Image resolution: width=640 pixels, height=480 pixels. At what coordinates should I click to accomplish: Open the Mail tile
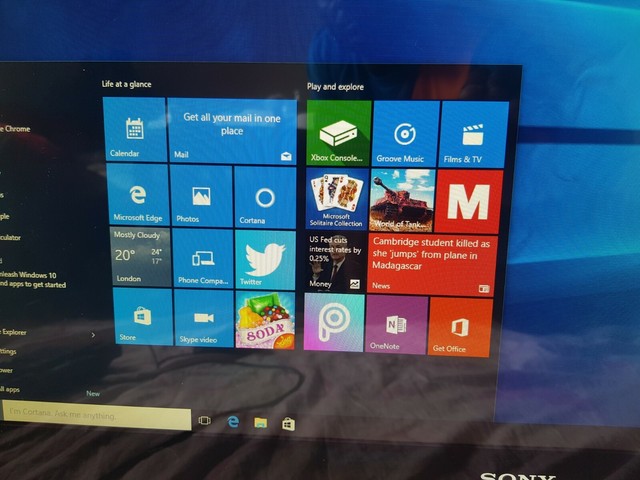[x=232, y=131]
